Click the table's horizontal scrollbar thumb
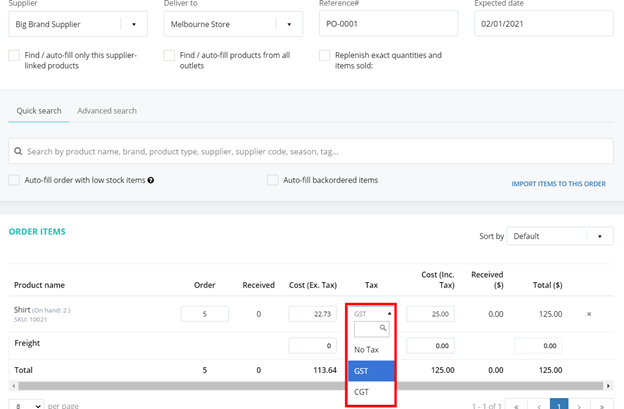The width and height of the screenshot is (624, 409). (311, 386)
